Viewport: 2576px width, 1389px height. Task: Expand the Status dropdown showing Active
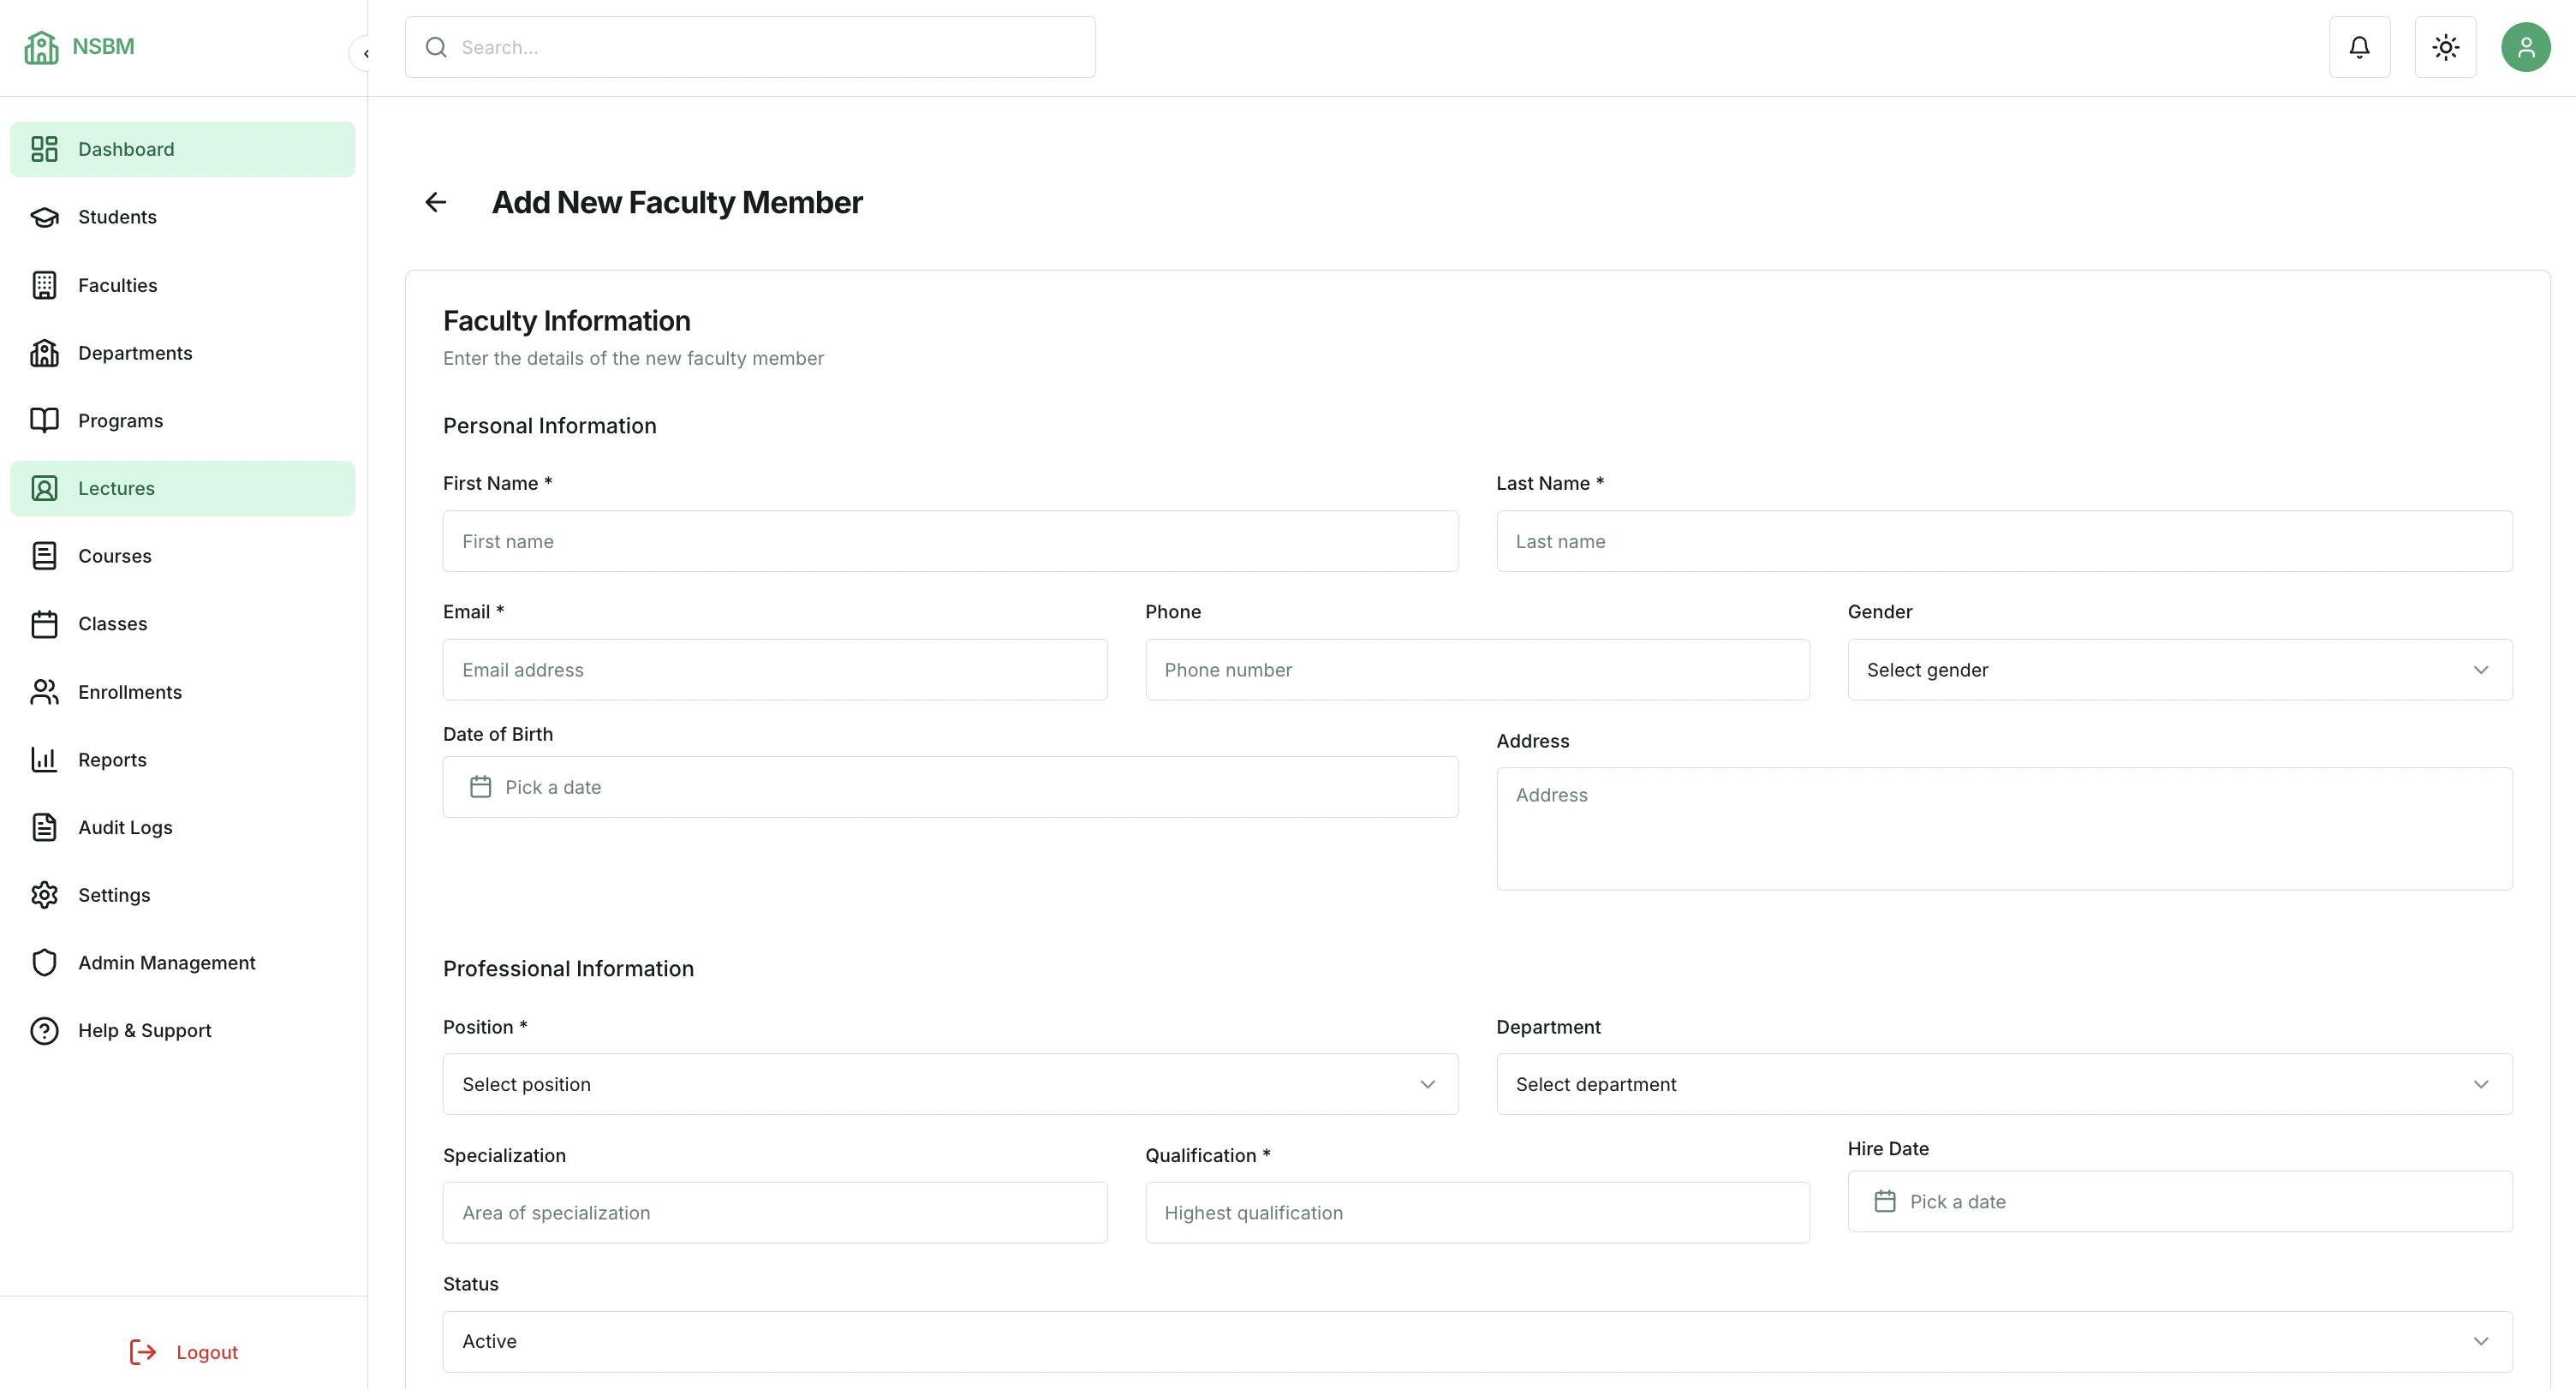[1477, 1341]
